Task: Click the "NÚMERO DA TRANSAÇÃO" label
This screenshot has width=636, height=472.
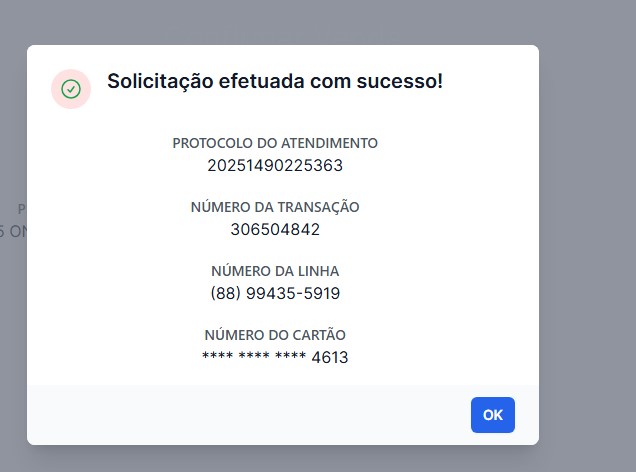Action: pyautogui.click(x=275, y=207)
